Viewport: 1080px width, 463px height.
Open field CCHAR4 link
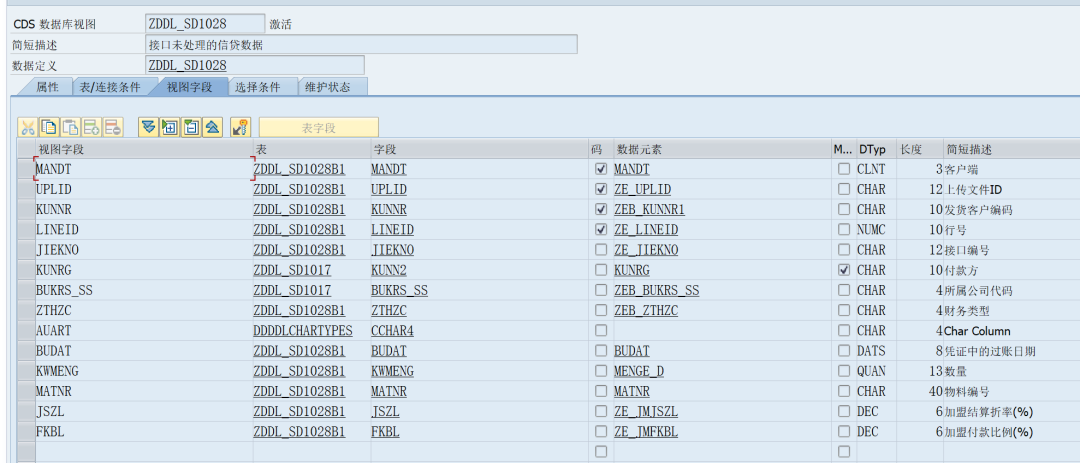[392, 331]
